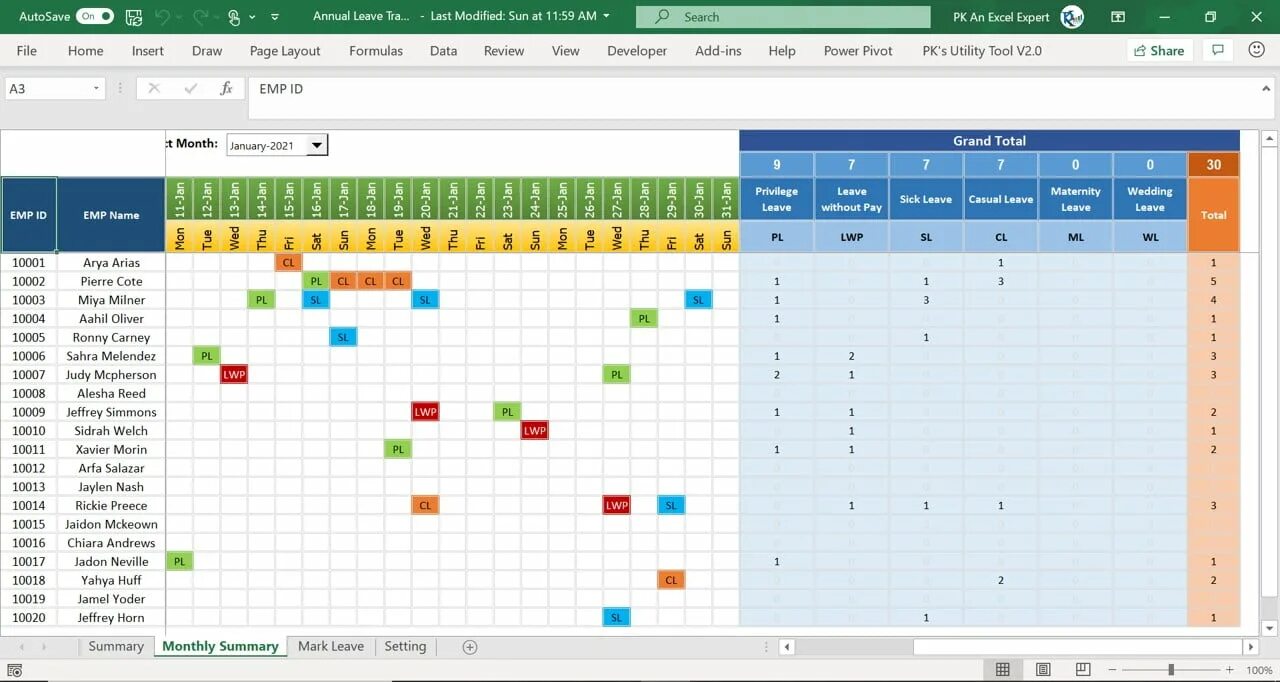The height and width of the screenshot is (682, 1280).
Task: Click Sahra Melendez's green PL cell
Action: (206, 356)
